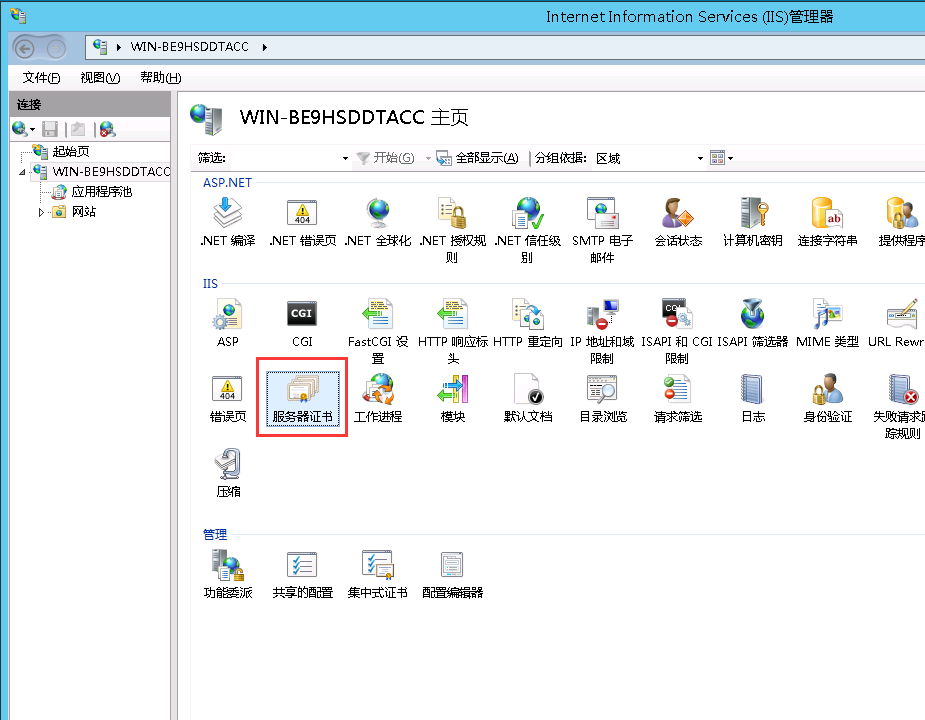
Task: Open the 视图(V) menu
Action: click(99, 78)
